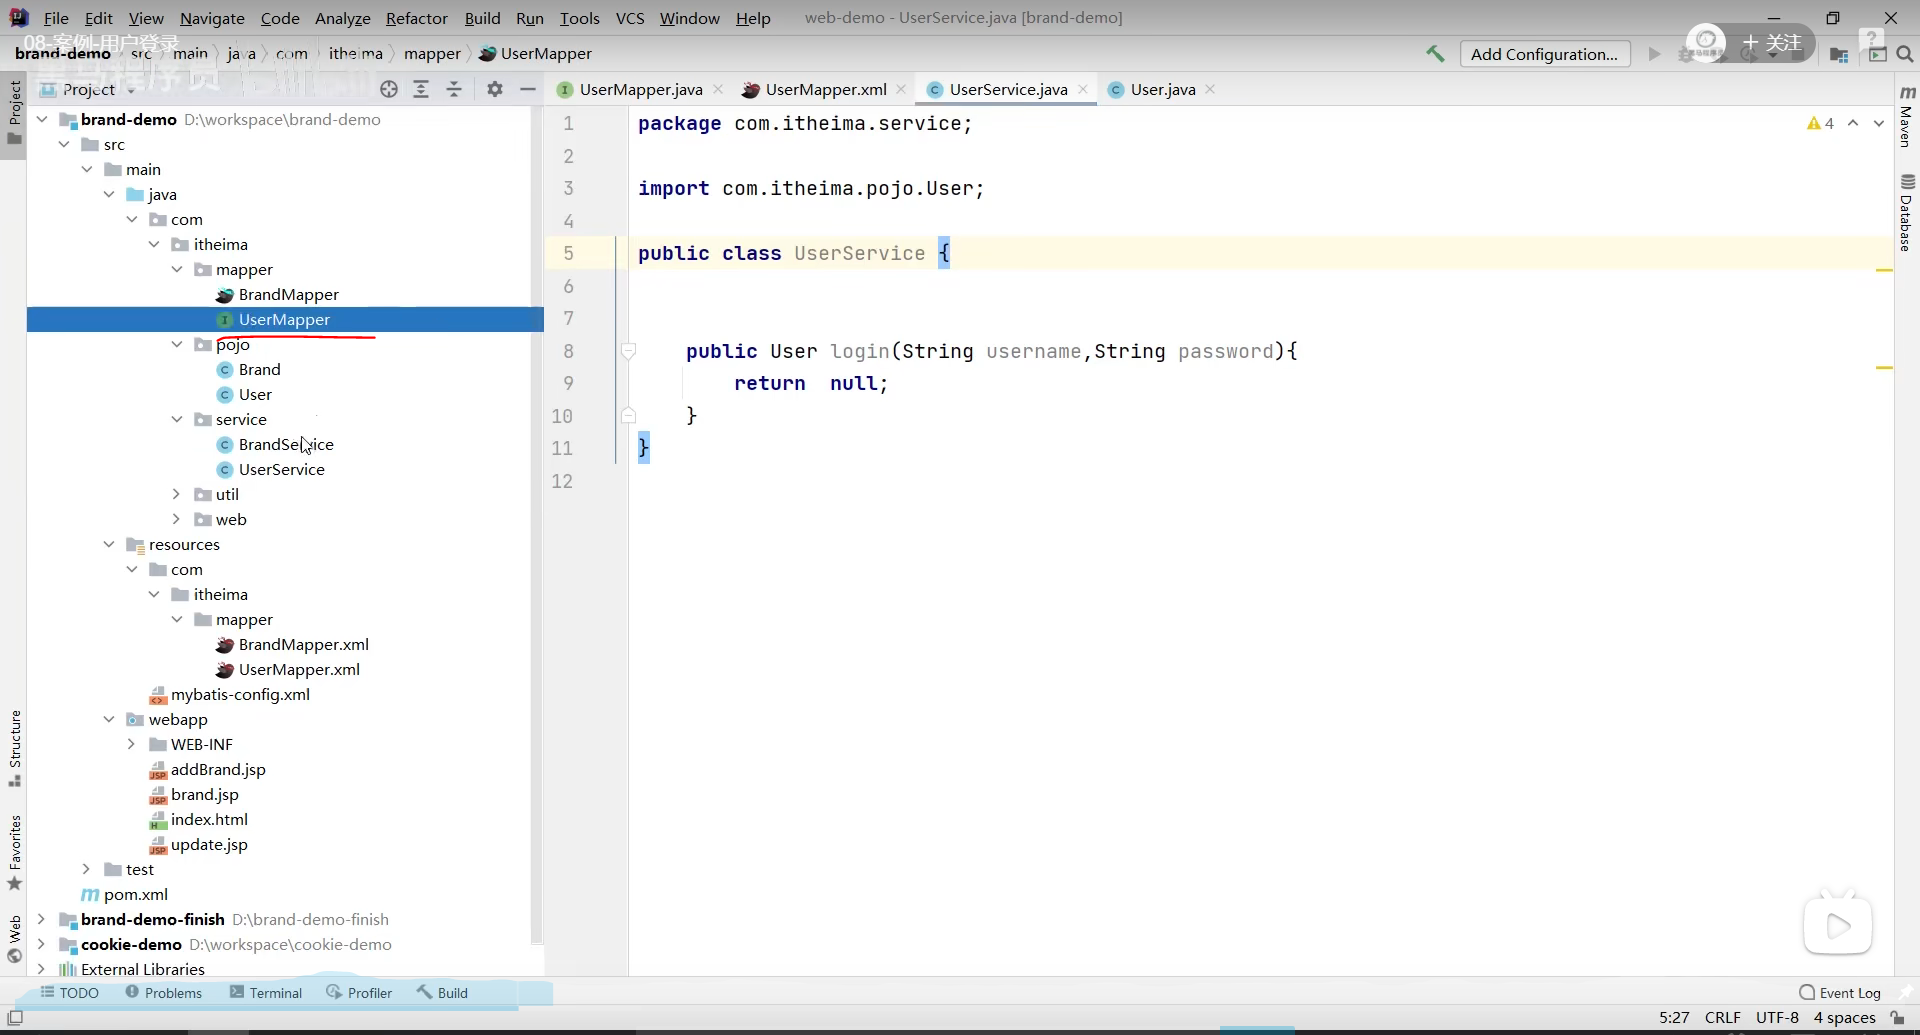Open Project panel settings gear
This screenshot has width=1920, height=1035.
pos(494,89)
